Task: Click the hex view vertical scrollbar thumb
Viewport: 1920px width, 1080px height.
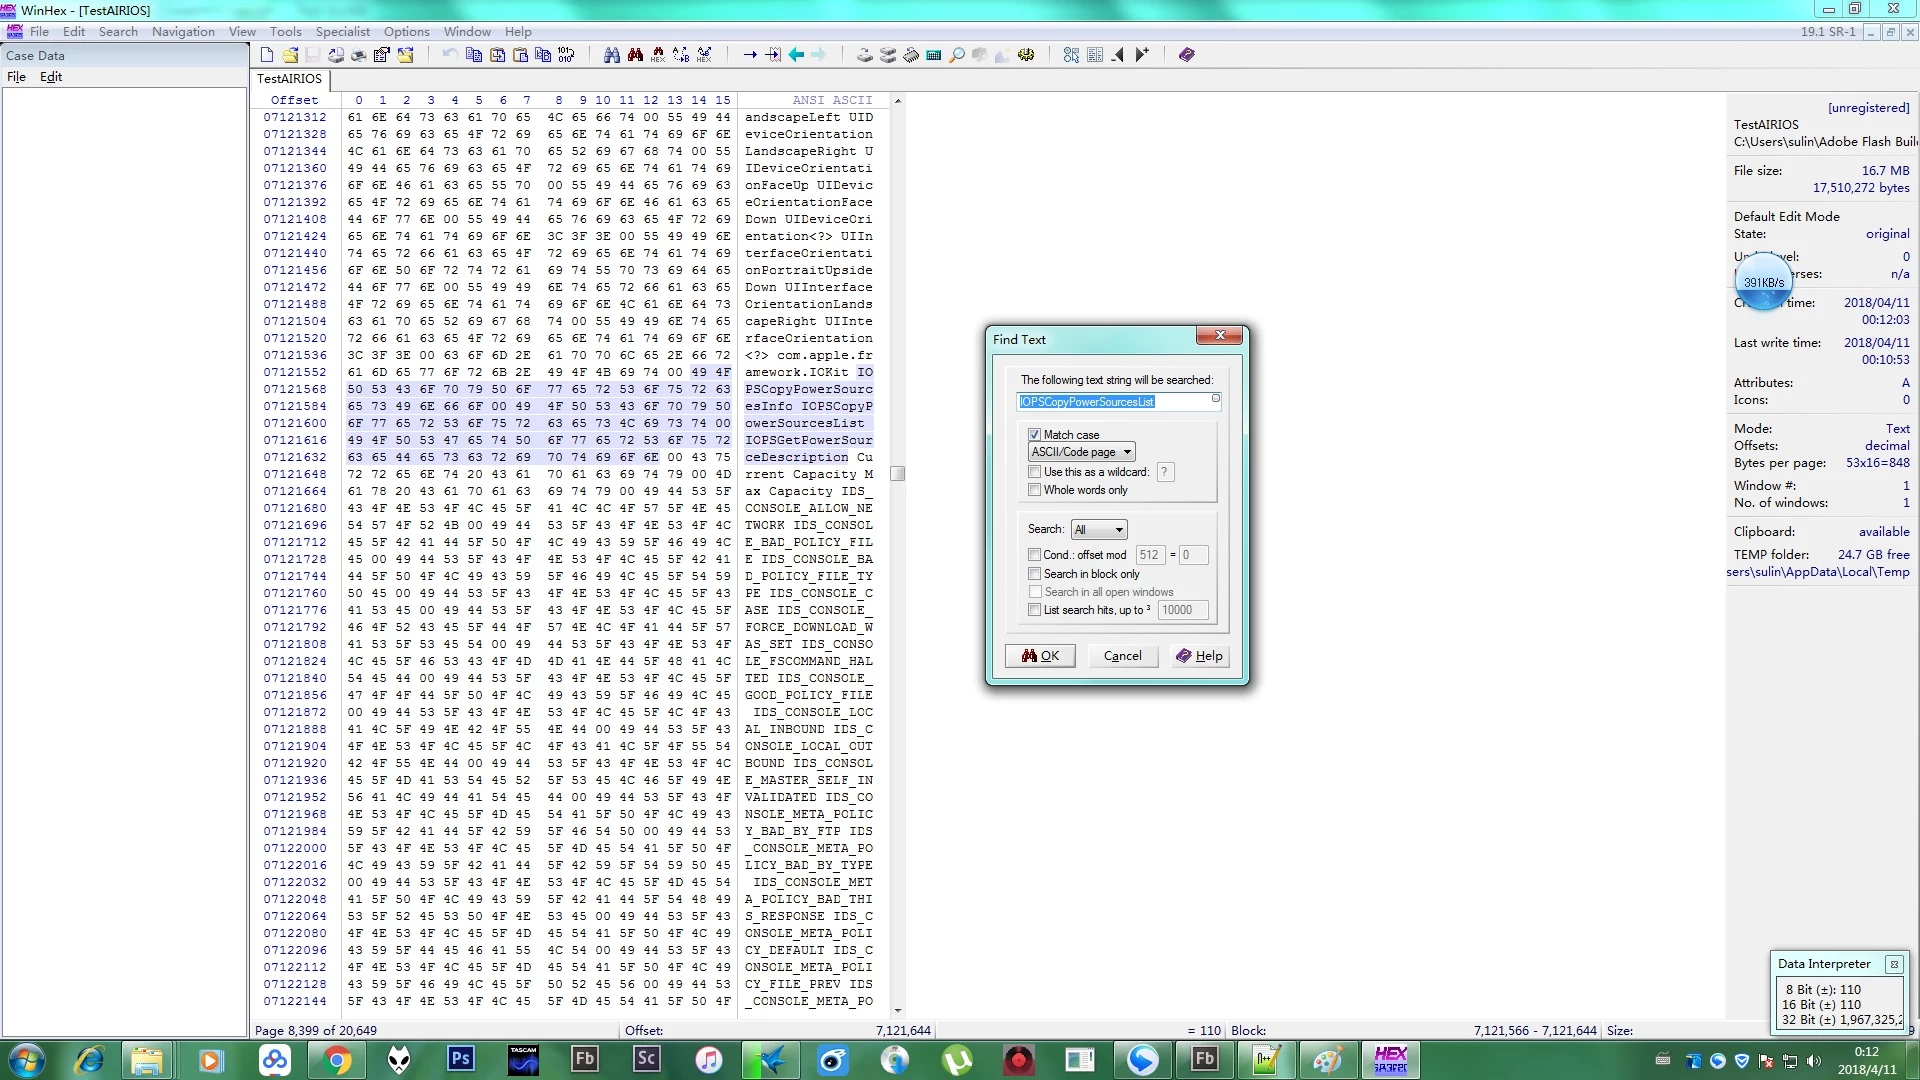Action: click(x=898, y=474)
